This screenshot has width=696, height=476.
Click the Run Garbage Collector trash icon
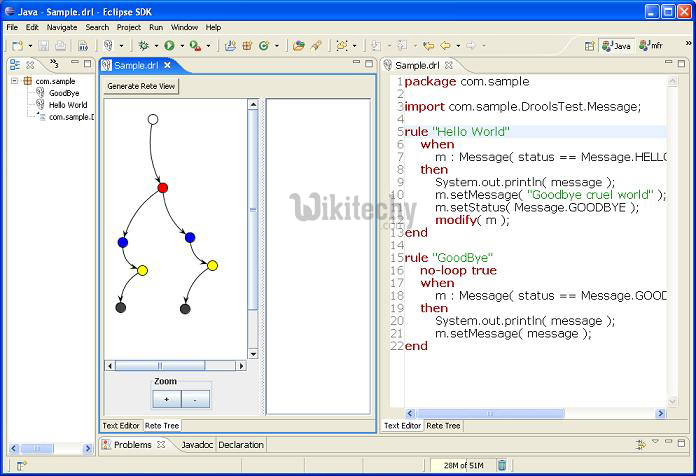[502, 465]
